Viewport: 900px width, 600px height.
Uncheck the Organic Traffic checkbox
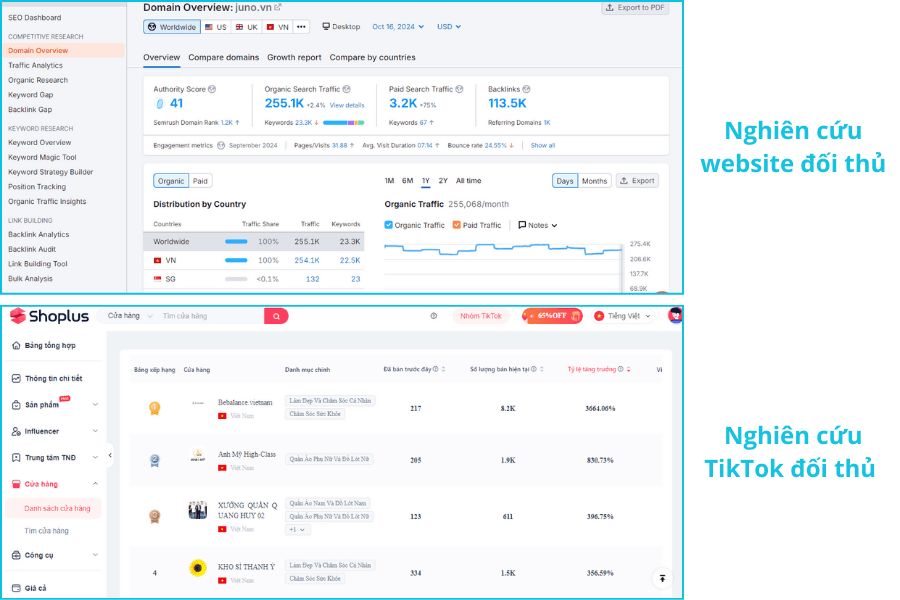(389, 225)
